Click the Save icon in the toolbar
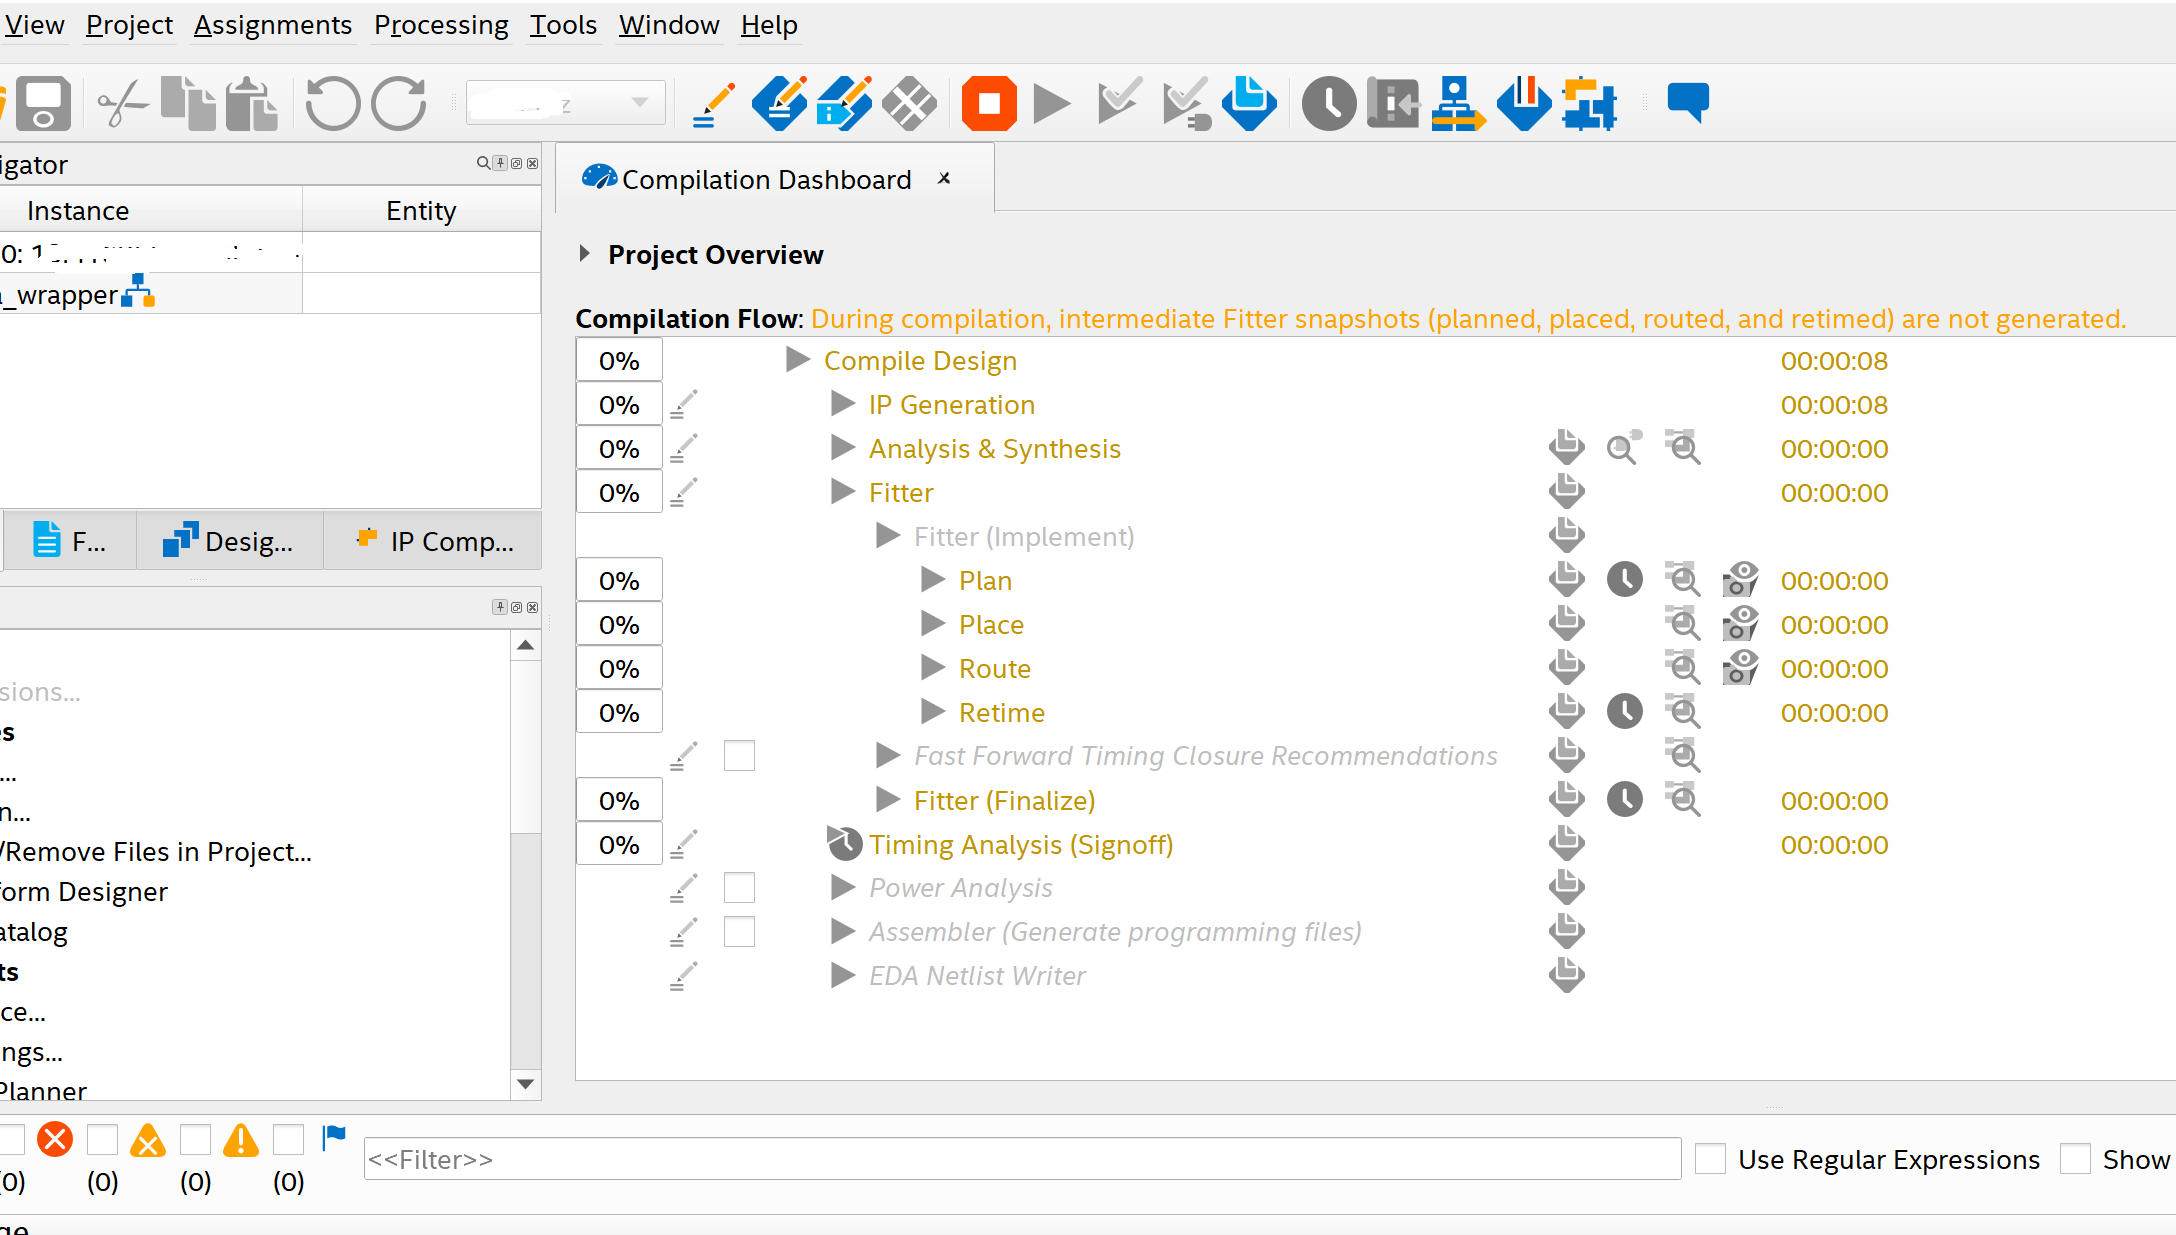This screenshot has width=2176, height=1235. click(x=43, y=103)
